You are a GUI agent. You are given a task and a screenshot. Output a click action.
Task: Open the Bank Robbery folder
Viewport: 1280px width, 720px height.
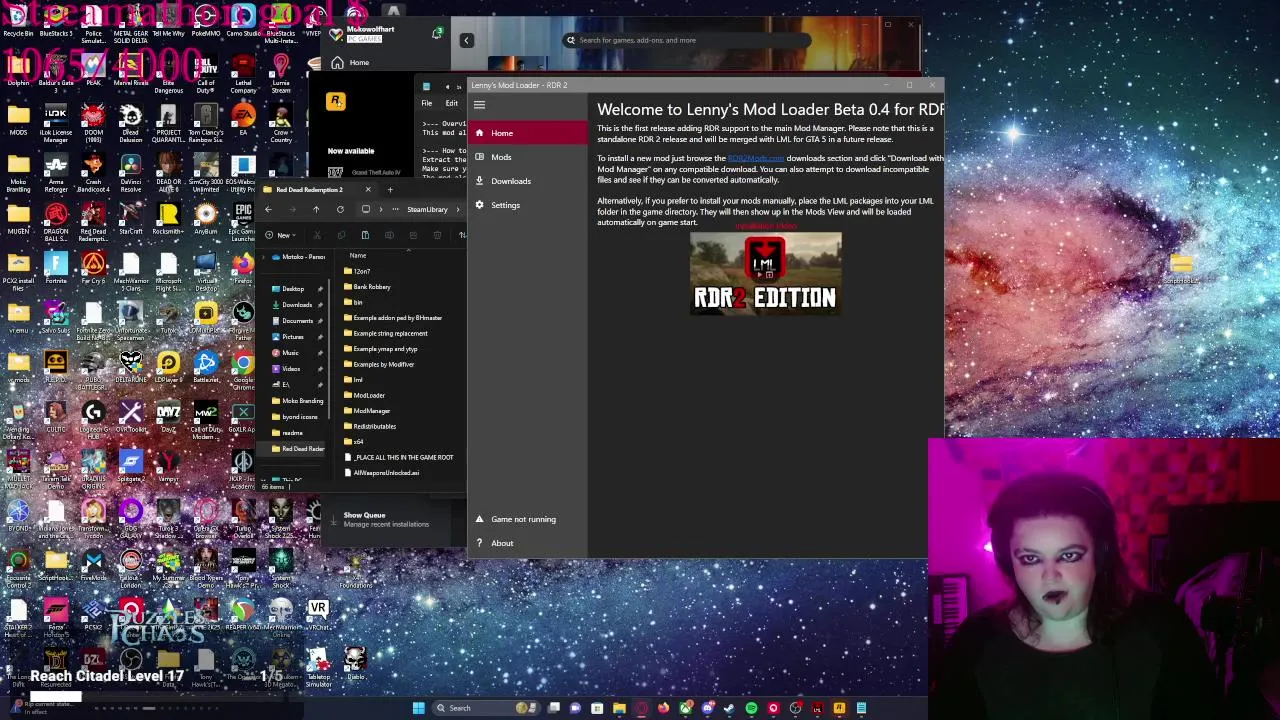click(x=367, y=287)
